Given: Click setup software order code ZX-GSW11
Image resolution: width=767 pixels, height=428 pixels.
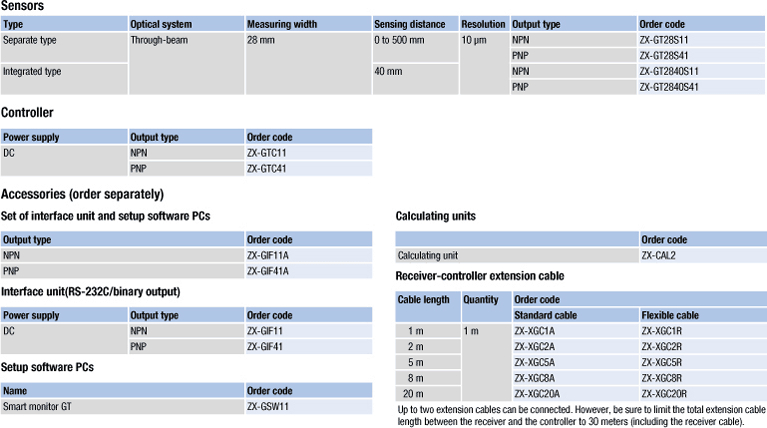Looking at the screenshot, I should tap(268, 406).
